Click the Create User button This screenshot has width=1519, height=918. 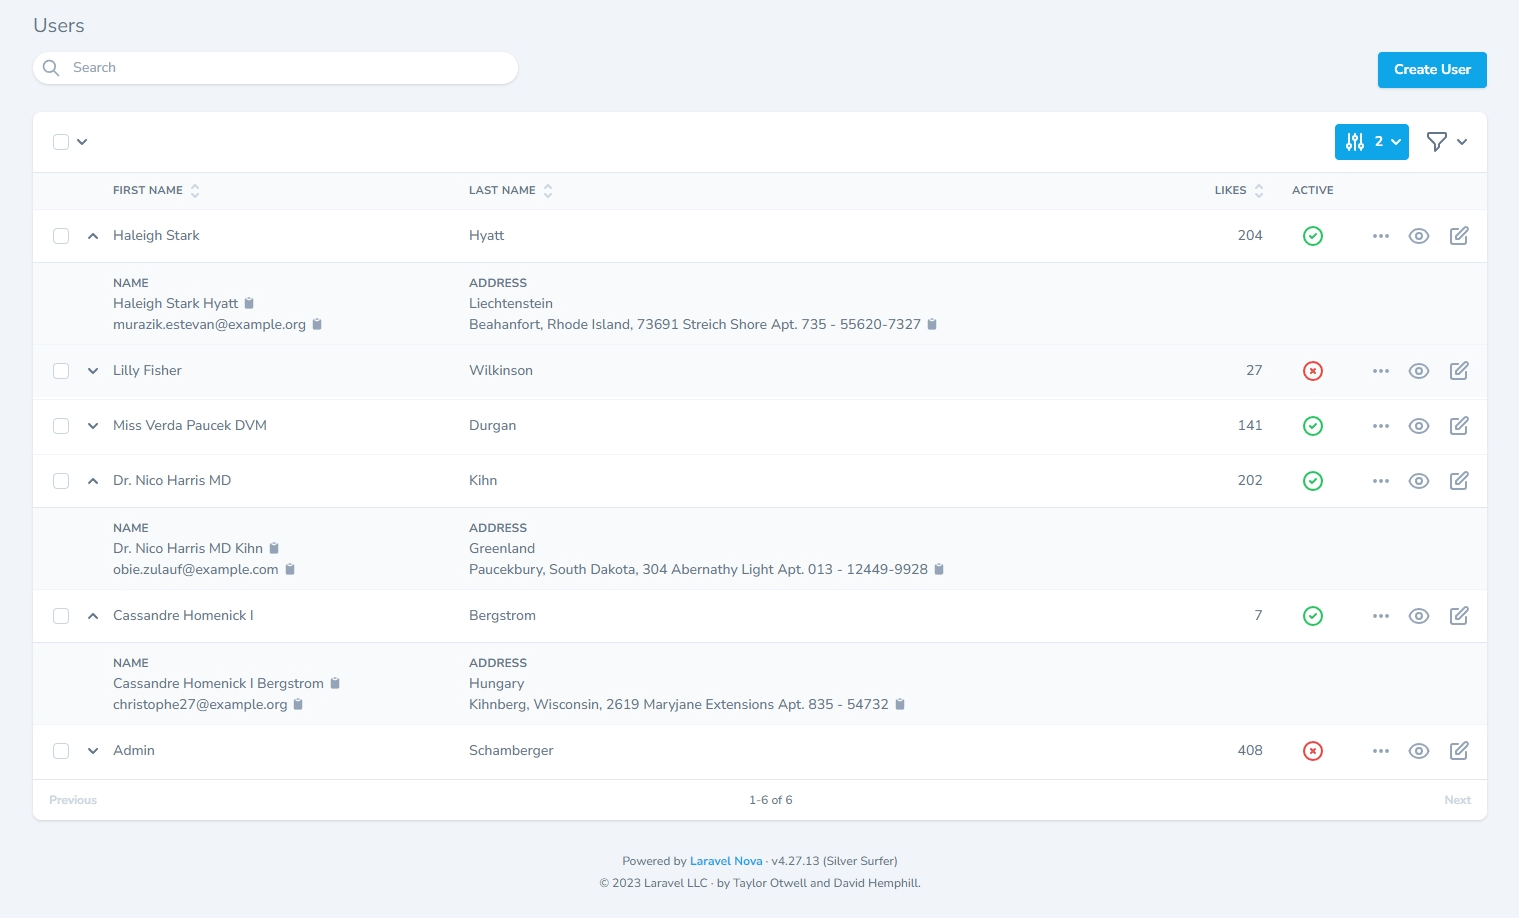pos(1431,70)
